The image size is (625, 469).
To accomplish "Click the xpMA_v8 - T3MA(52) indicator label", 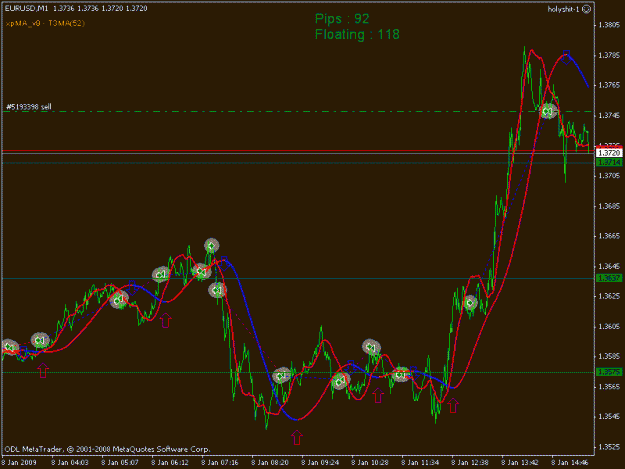I will pos(45,23).
